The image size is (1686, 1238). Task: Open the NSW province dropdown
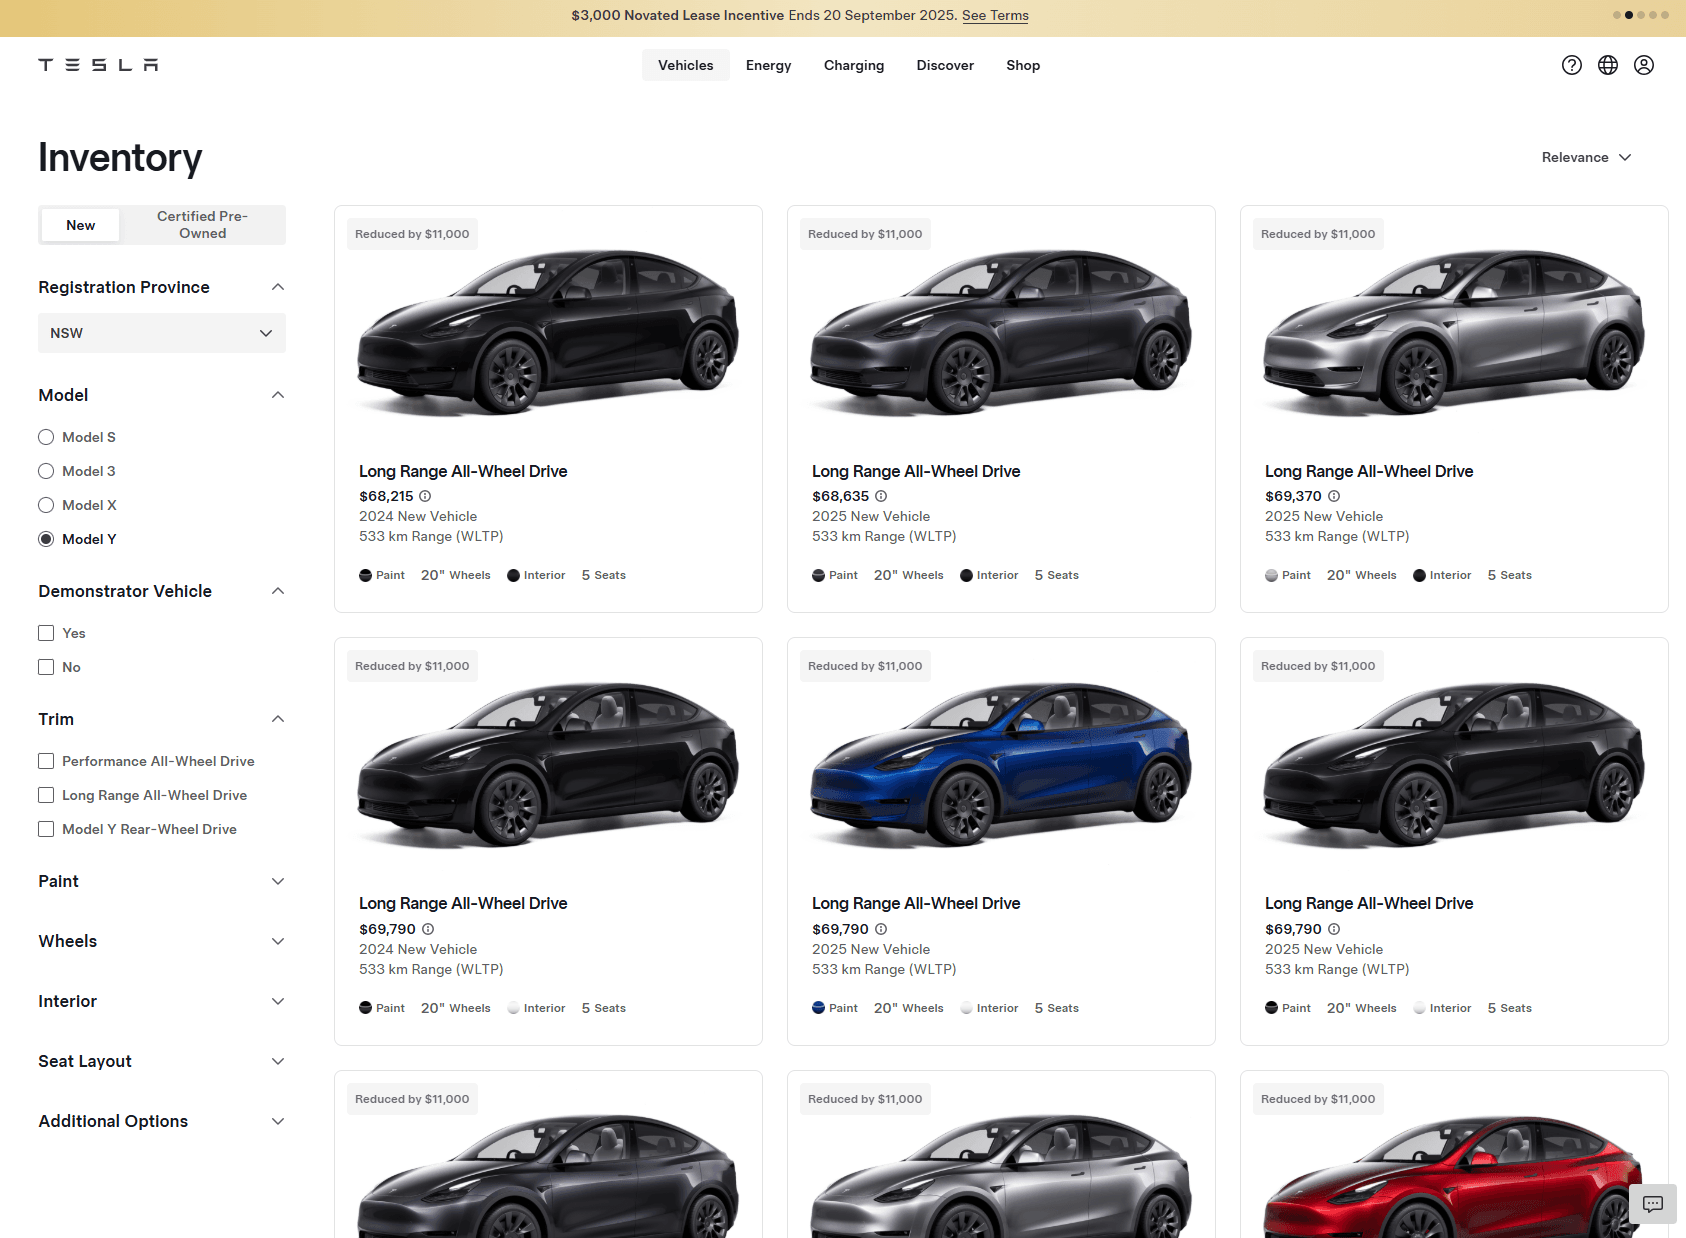point(162,333)
